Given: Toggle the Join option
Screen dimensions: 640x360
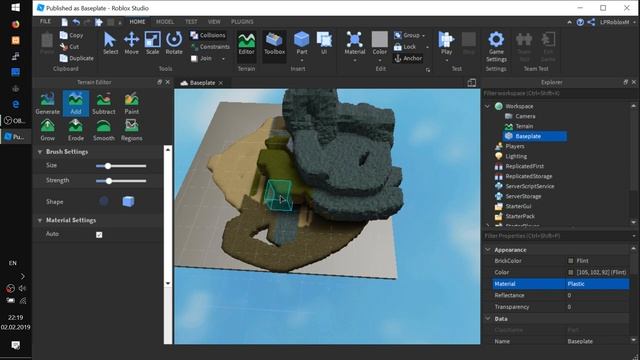Looking at the screenshot, I should (201, 58).
